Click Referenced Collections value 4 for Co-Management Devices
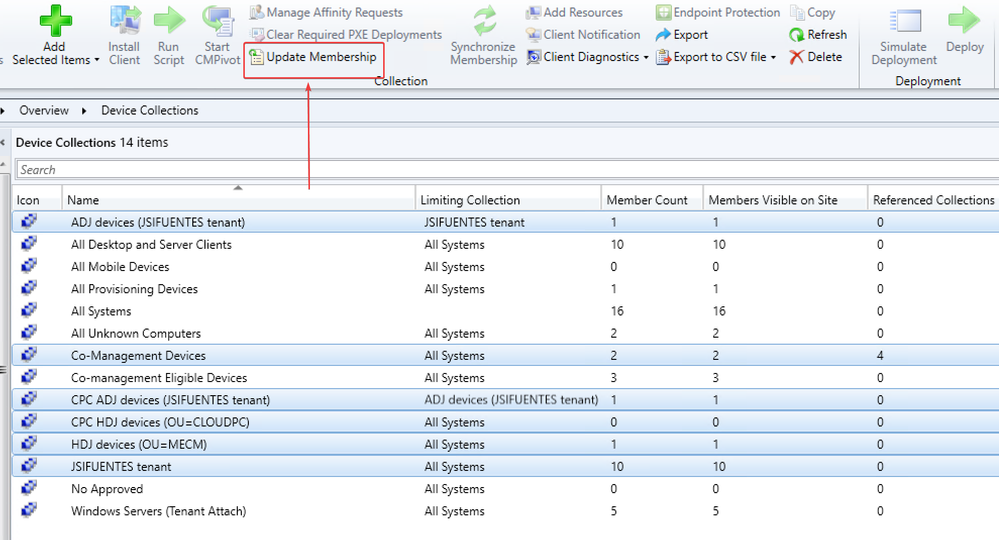Screen dimensions: 999x540 [880, 355]
